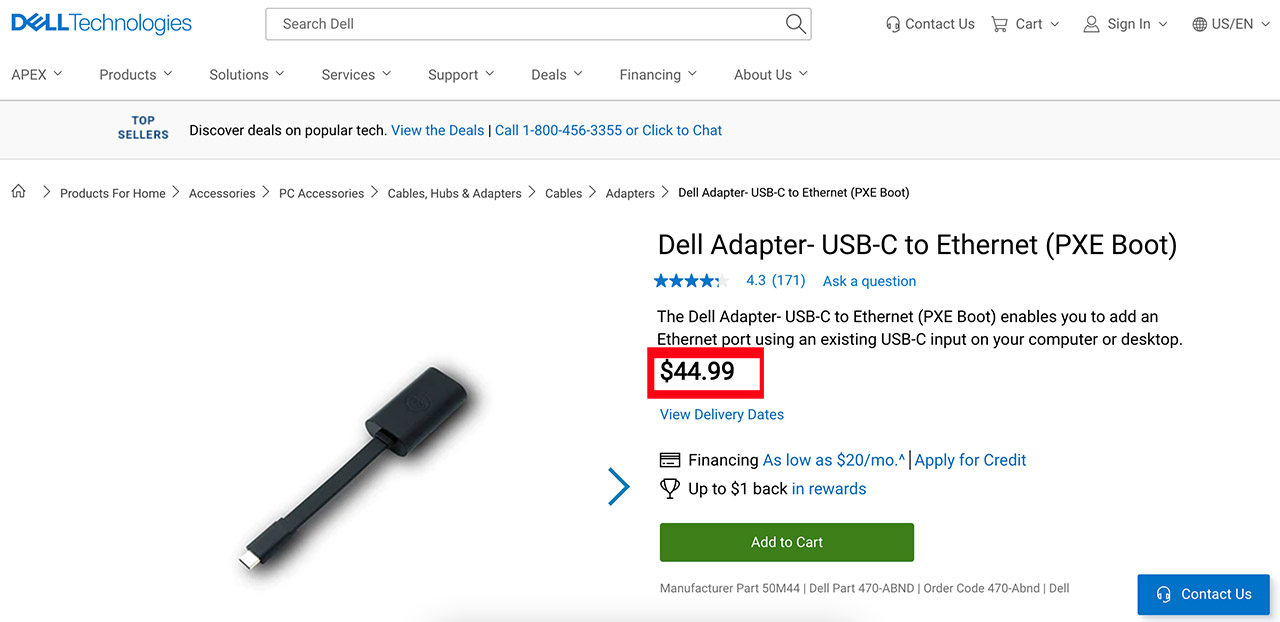This screenshot has width=1280, height=622.
Task: Click into the Search Dell field
Action: 520,24
